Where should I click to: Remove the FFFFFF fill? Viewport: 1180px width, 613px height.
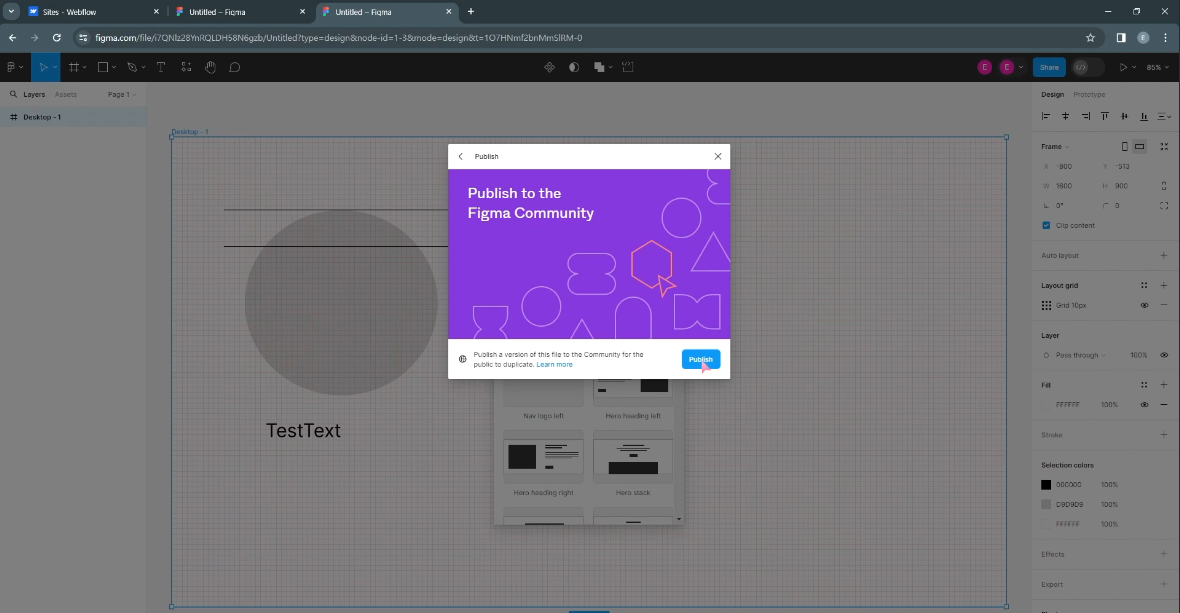[x=1164, y=405]
